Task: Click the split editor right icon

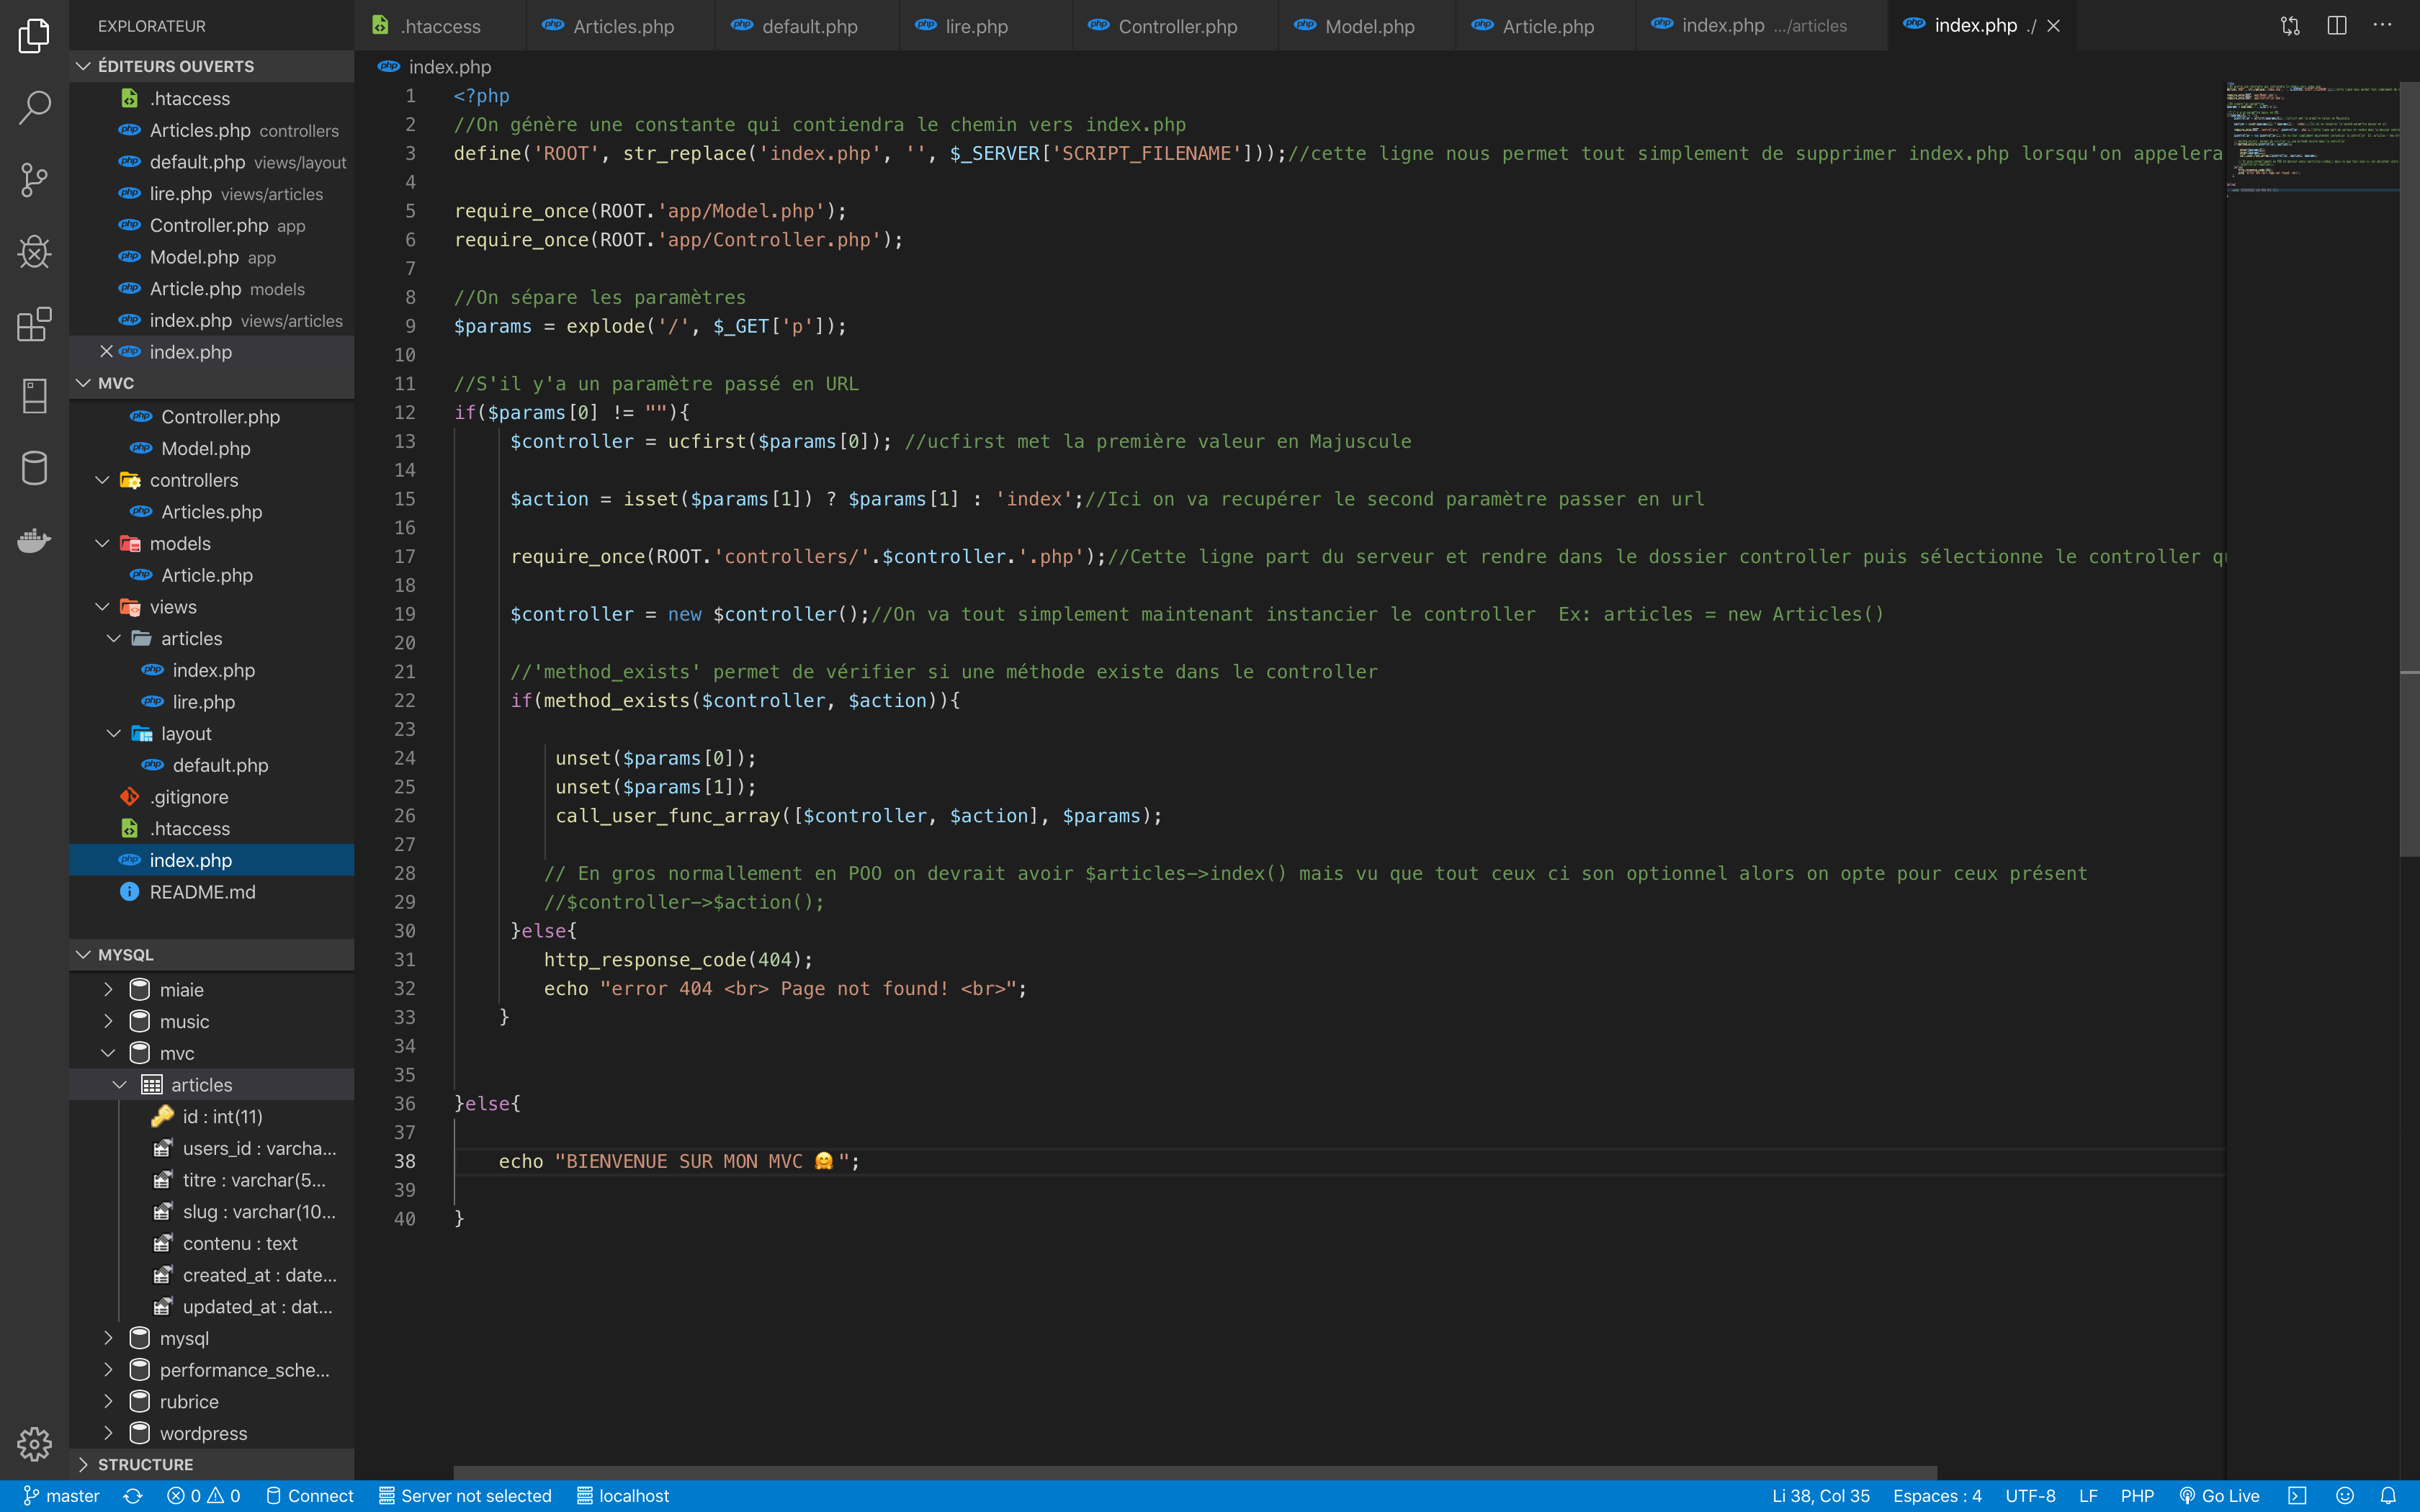Action: [2337, 26]
